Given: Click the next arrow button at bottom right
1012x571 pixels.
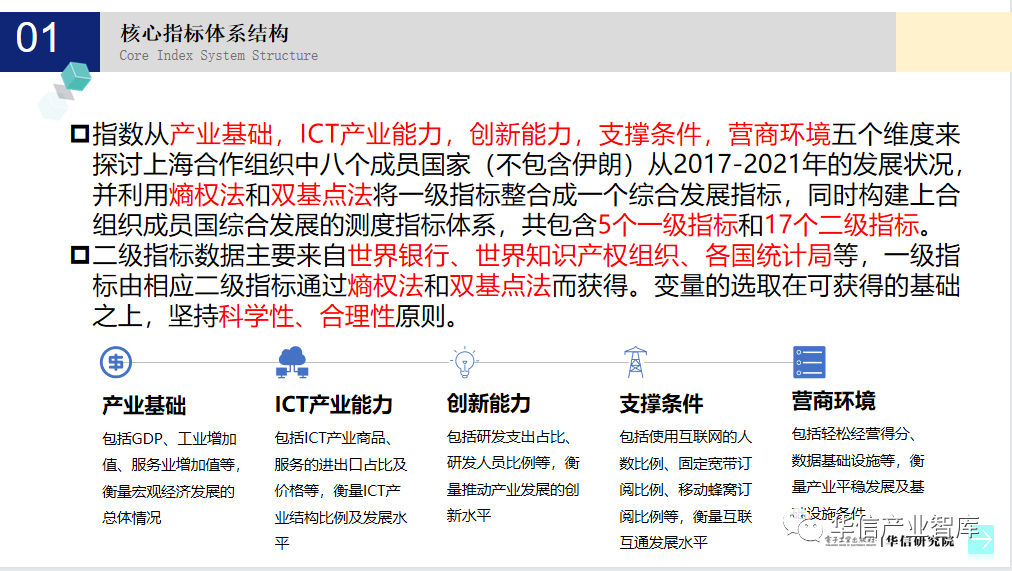Looking at the screenshot, I should (980, 540).
